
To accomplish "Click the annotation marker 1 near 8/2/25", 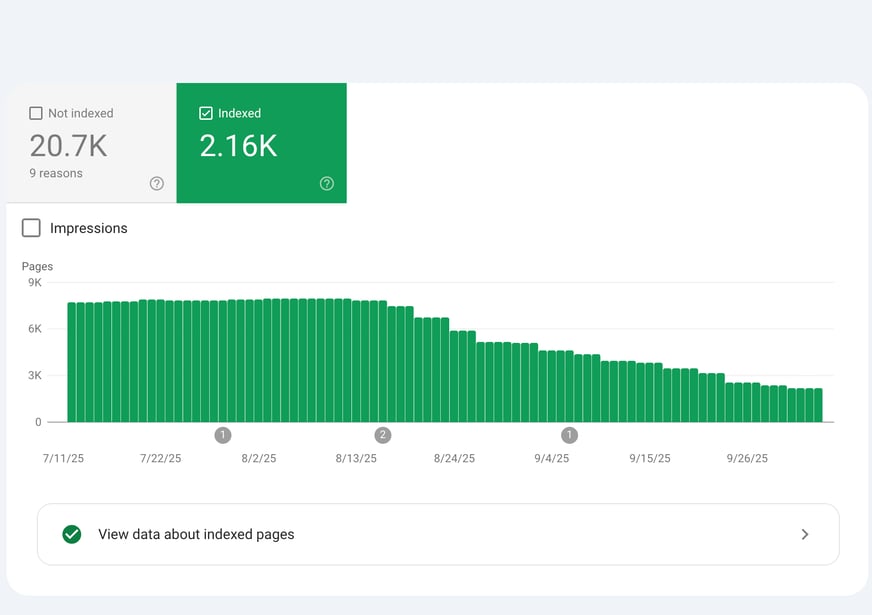I will pos(223,435).
